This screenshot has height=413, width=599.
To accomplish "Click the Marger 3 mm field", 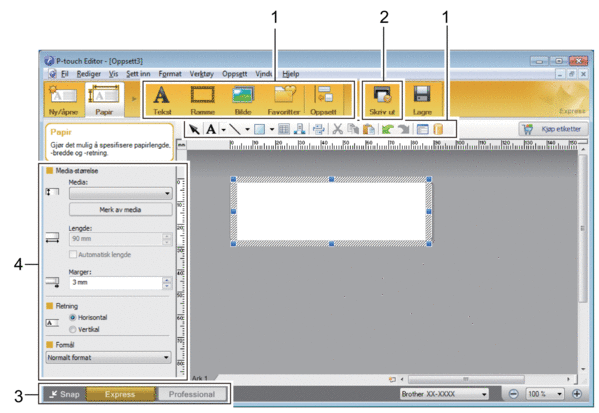I will pos(116,282).
